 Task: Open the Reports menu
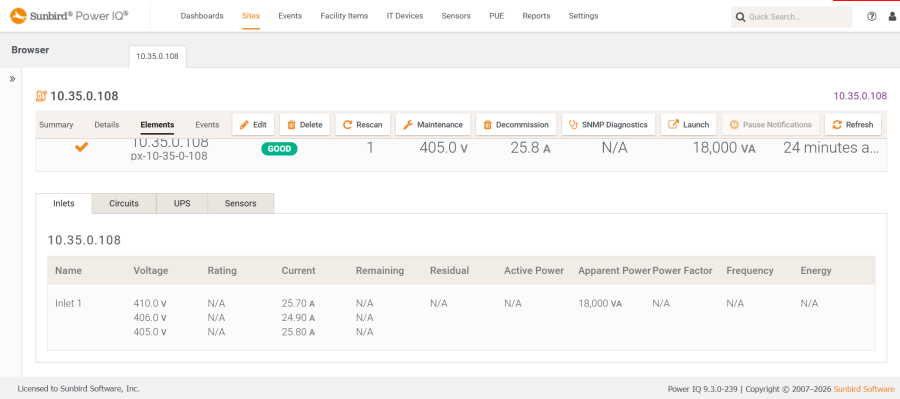536,16
